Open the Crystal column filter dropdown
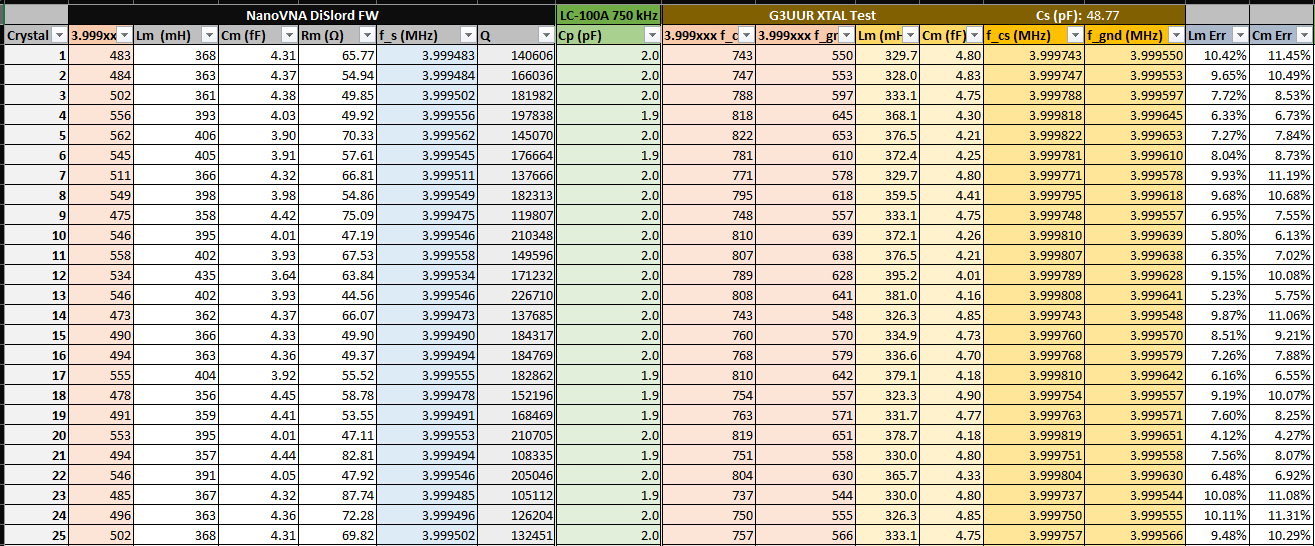The height and width of the screenshot is (546, 1315). click(59, 36)
